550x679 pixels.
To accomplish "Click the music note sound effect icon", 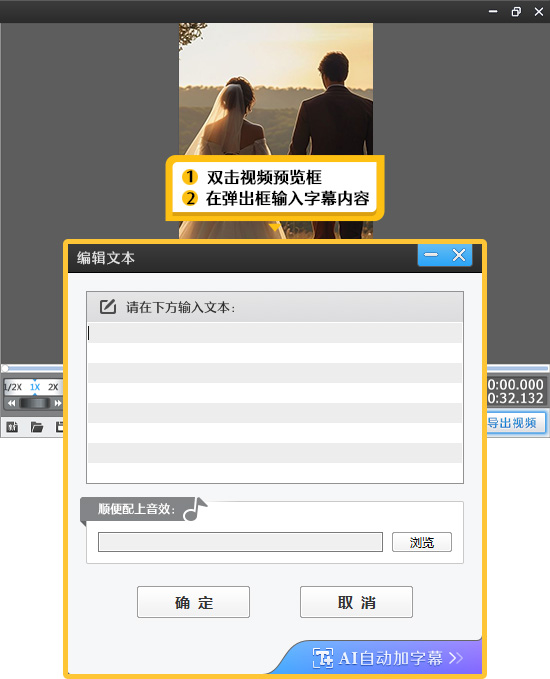I will click(195, 509).
